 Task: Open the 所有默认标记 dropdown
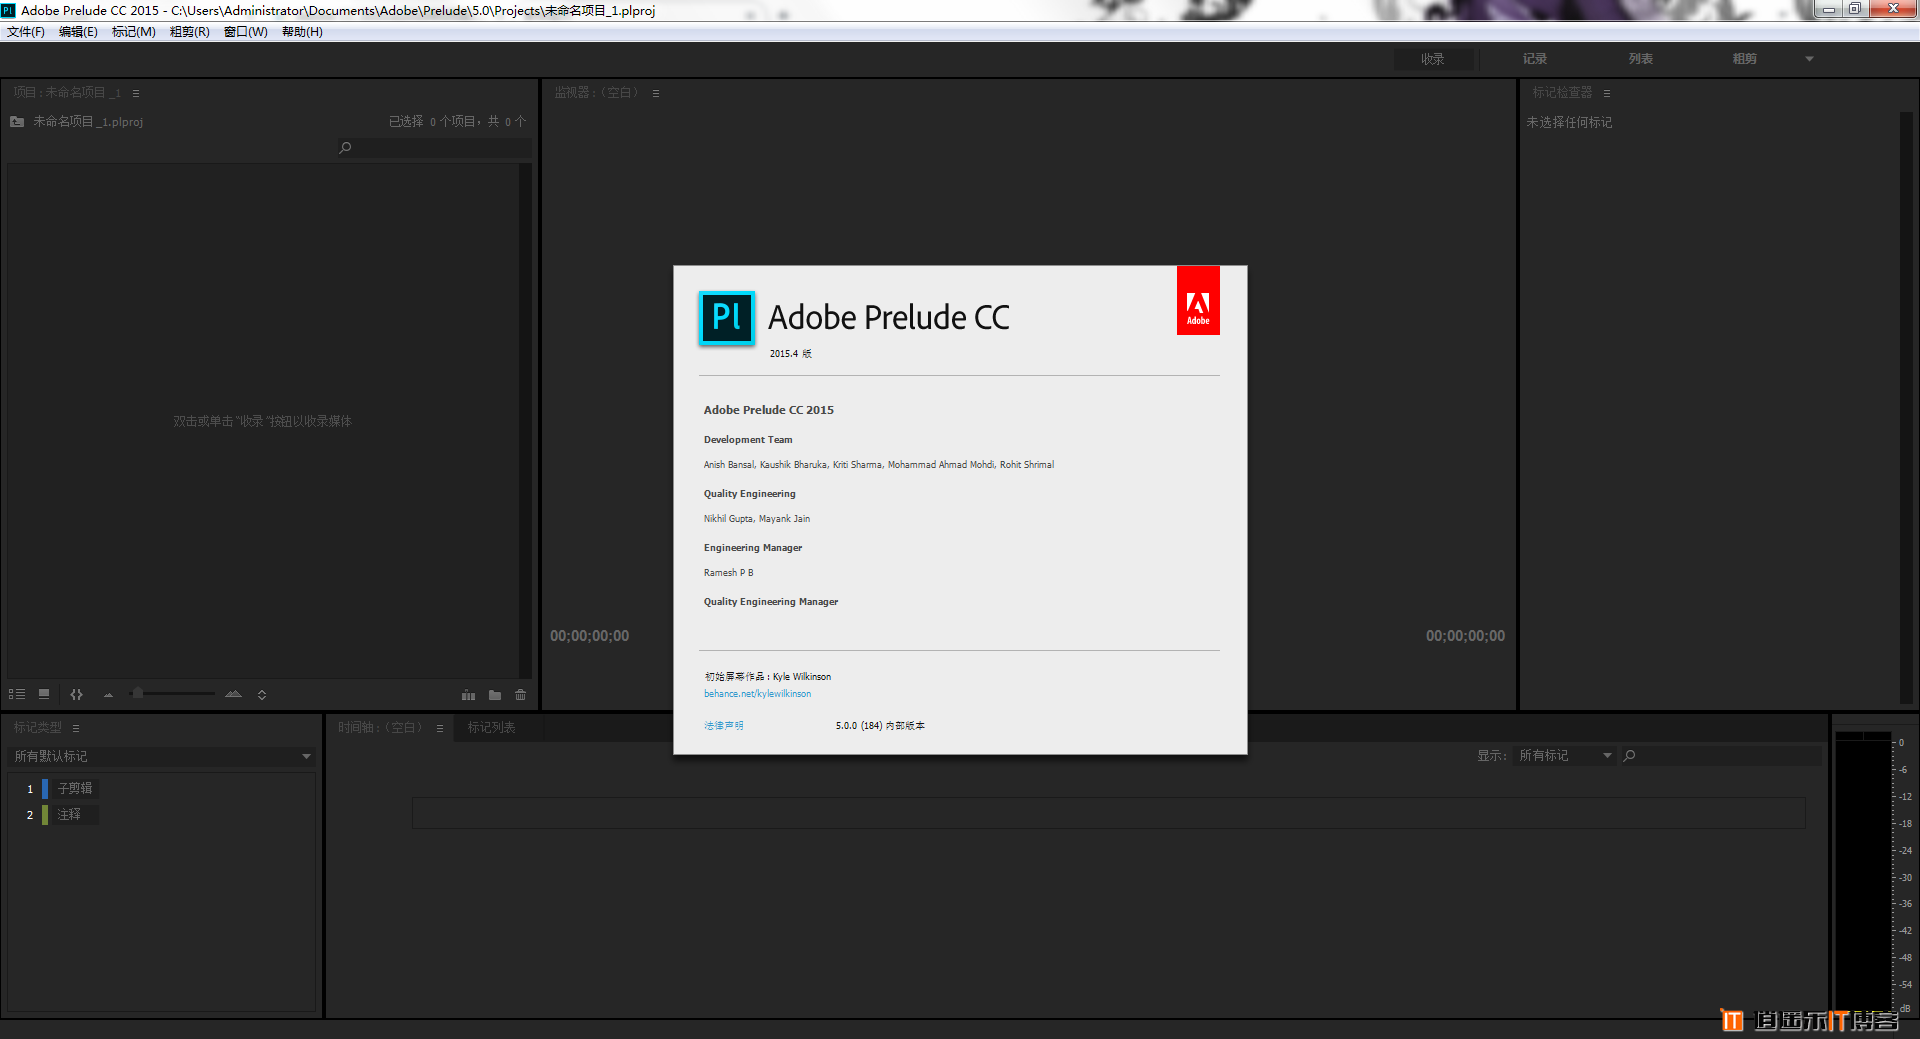point(161,757)
